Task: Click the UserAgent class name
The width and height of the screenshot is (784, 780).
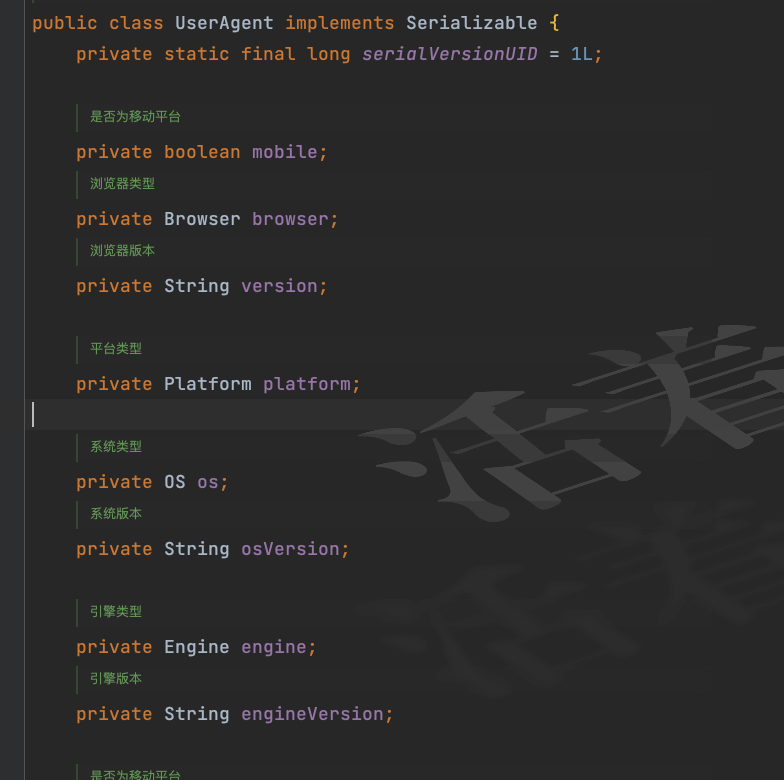Action: pyautogui.click(x=224, y=22)
